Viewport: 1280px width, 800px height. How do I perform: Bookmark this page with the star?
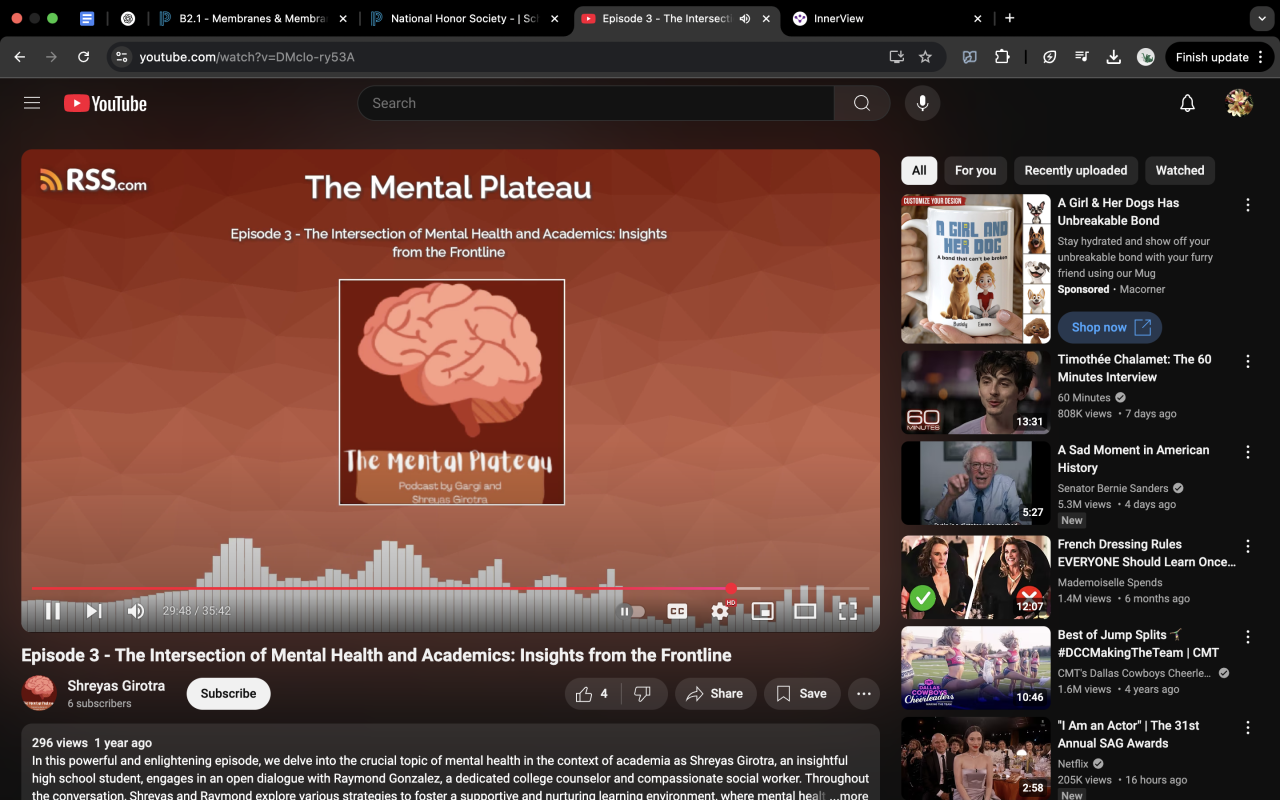click(925, 57)
